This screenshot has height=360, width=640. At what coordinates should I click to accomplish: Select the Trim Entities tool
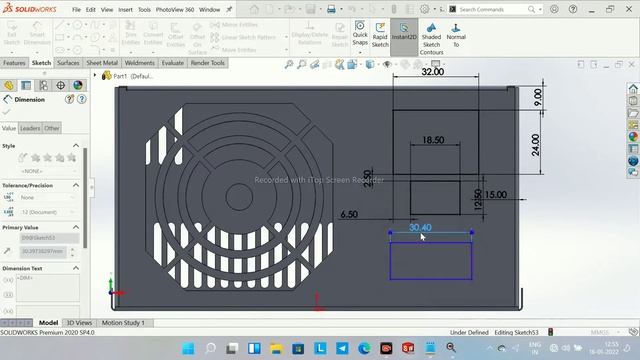click(131, 33)
